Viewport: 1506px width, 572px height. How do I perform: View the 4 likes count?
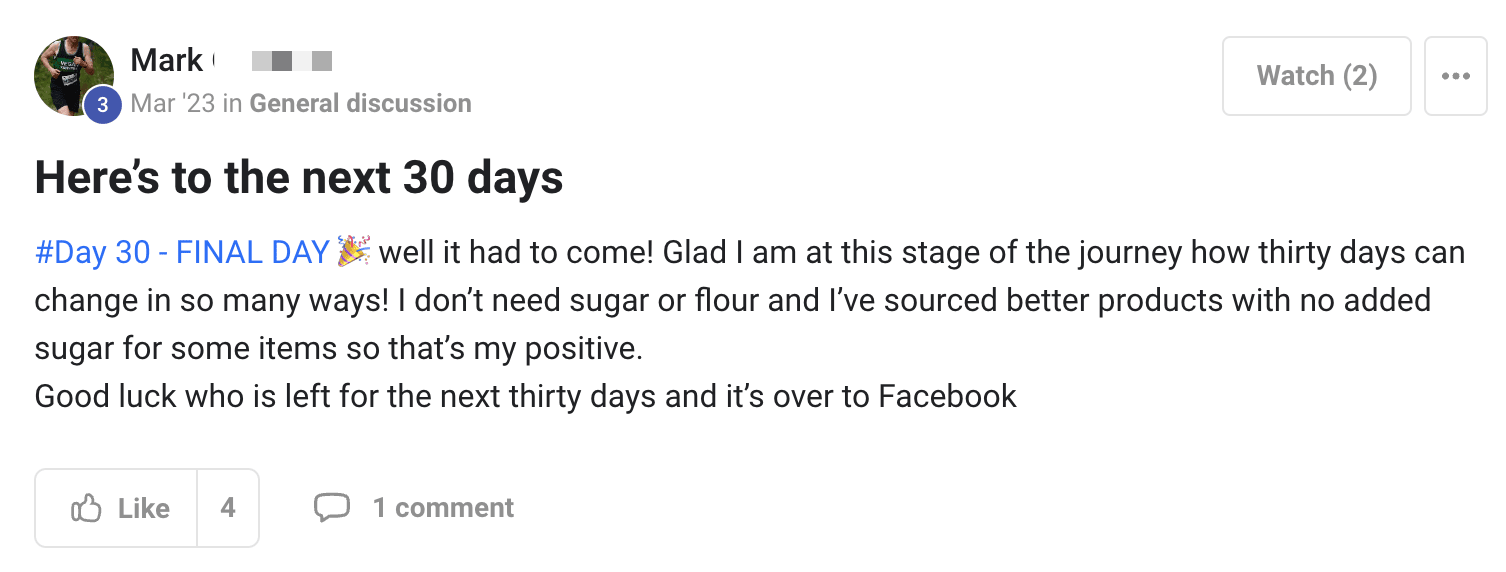pyautogui.click(x=228, y=508)
